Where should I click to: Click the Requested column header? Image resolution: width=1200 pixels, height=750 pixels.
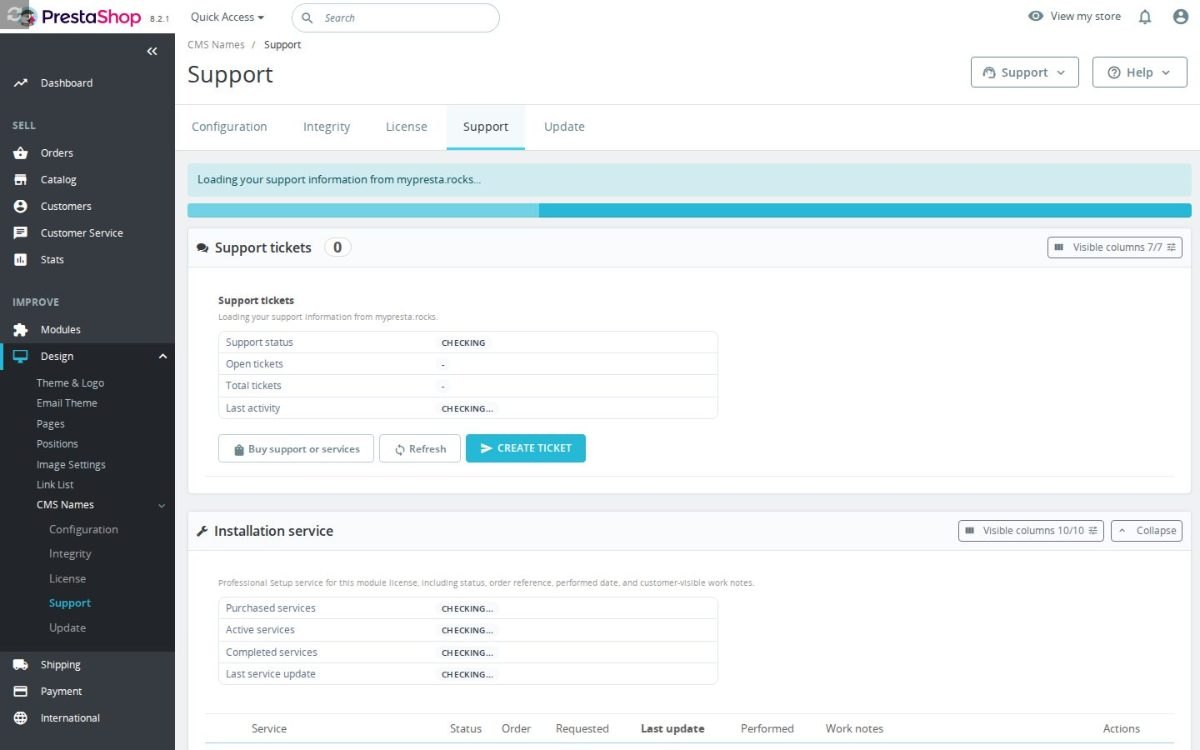582,729
